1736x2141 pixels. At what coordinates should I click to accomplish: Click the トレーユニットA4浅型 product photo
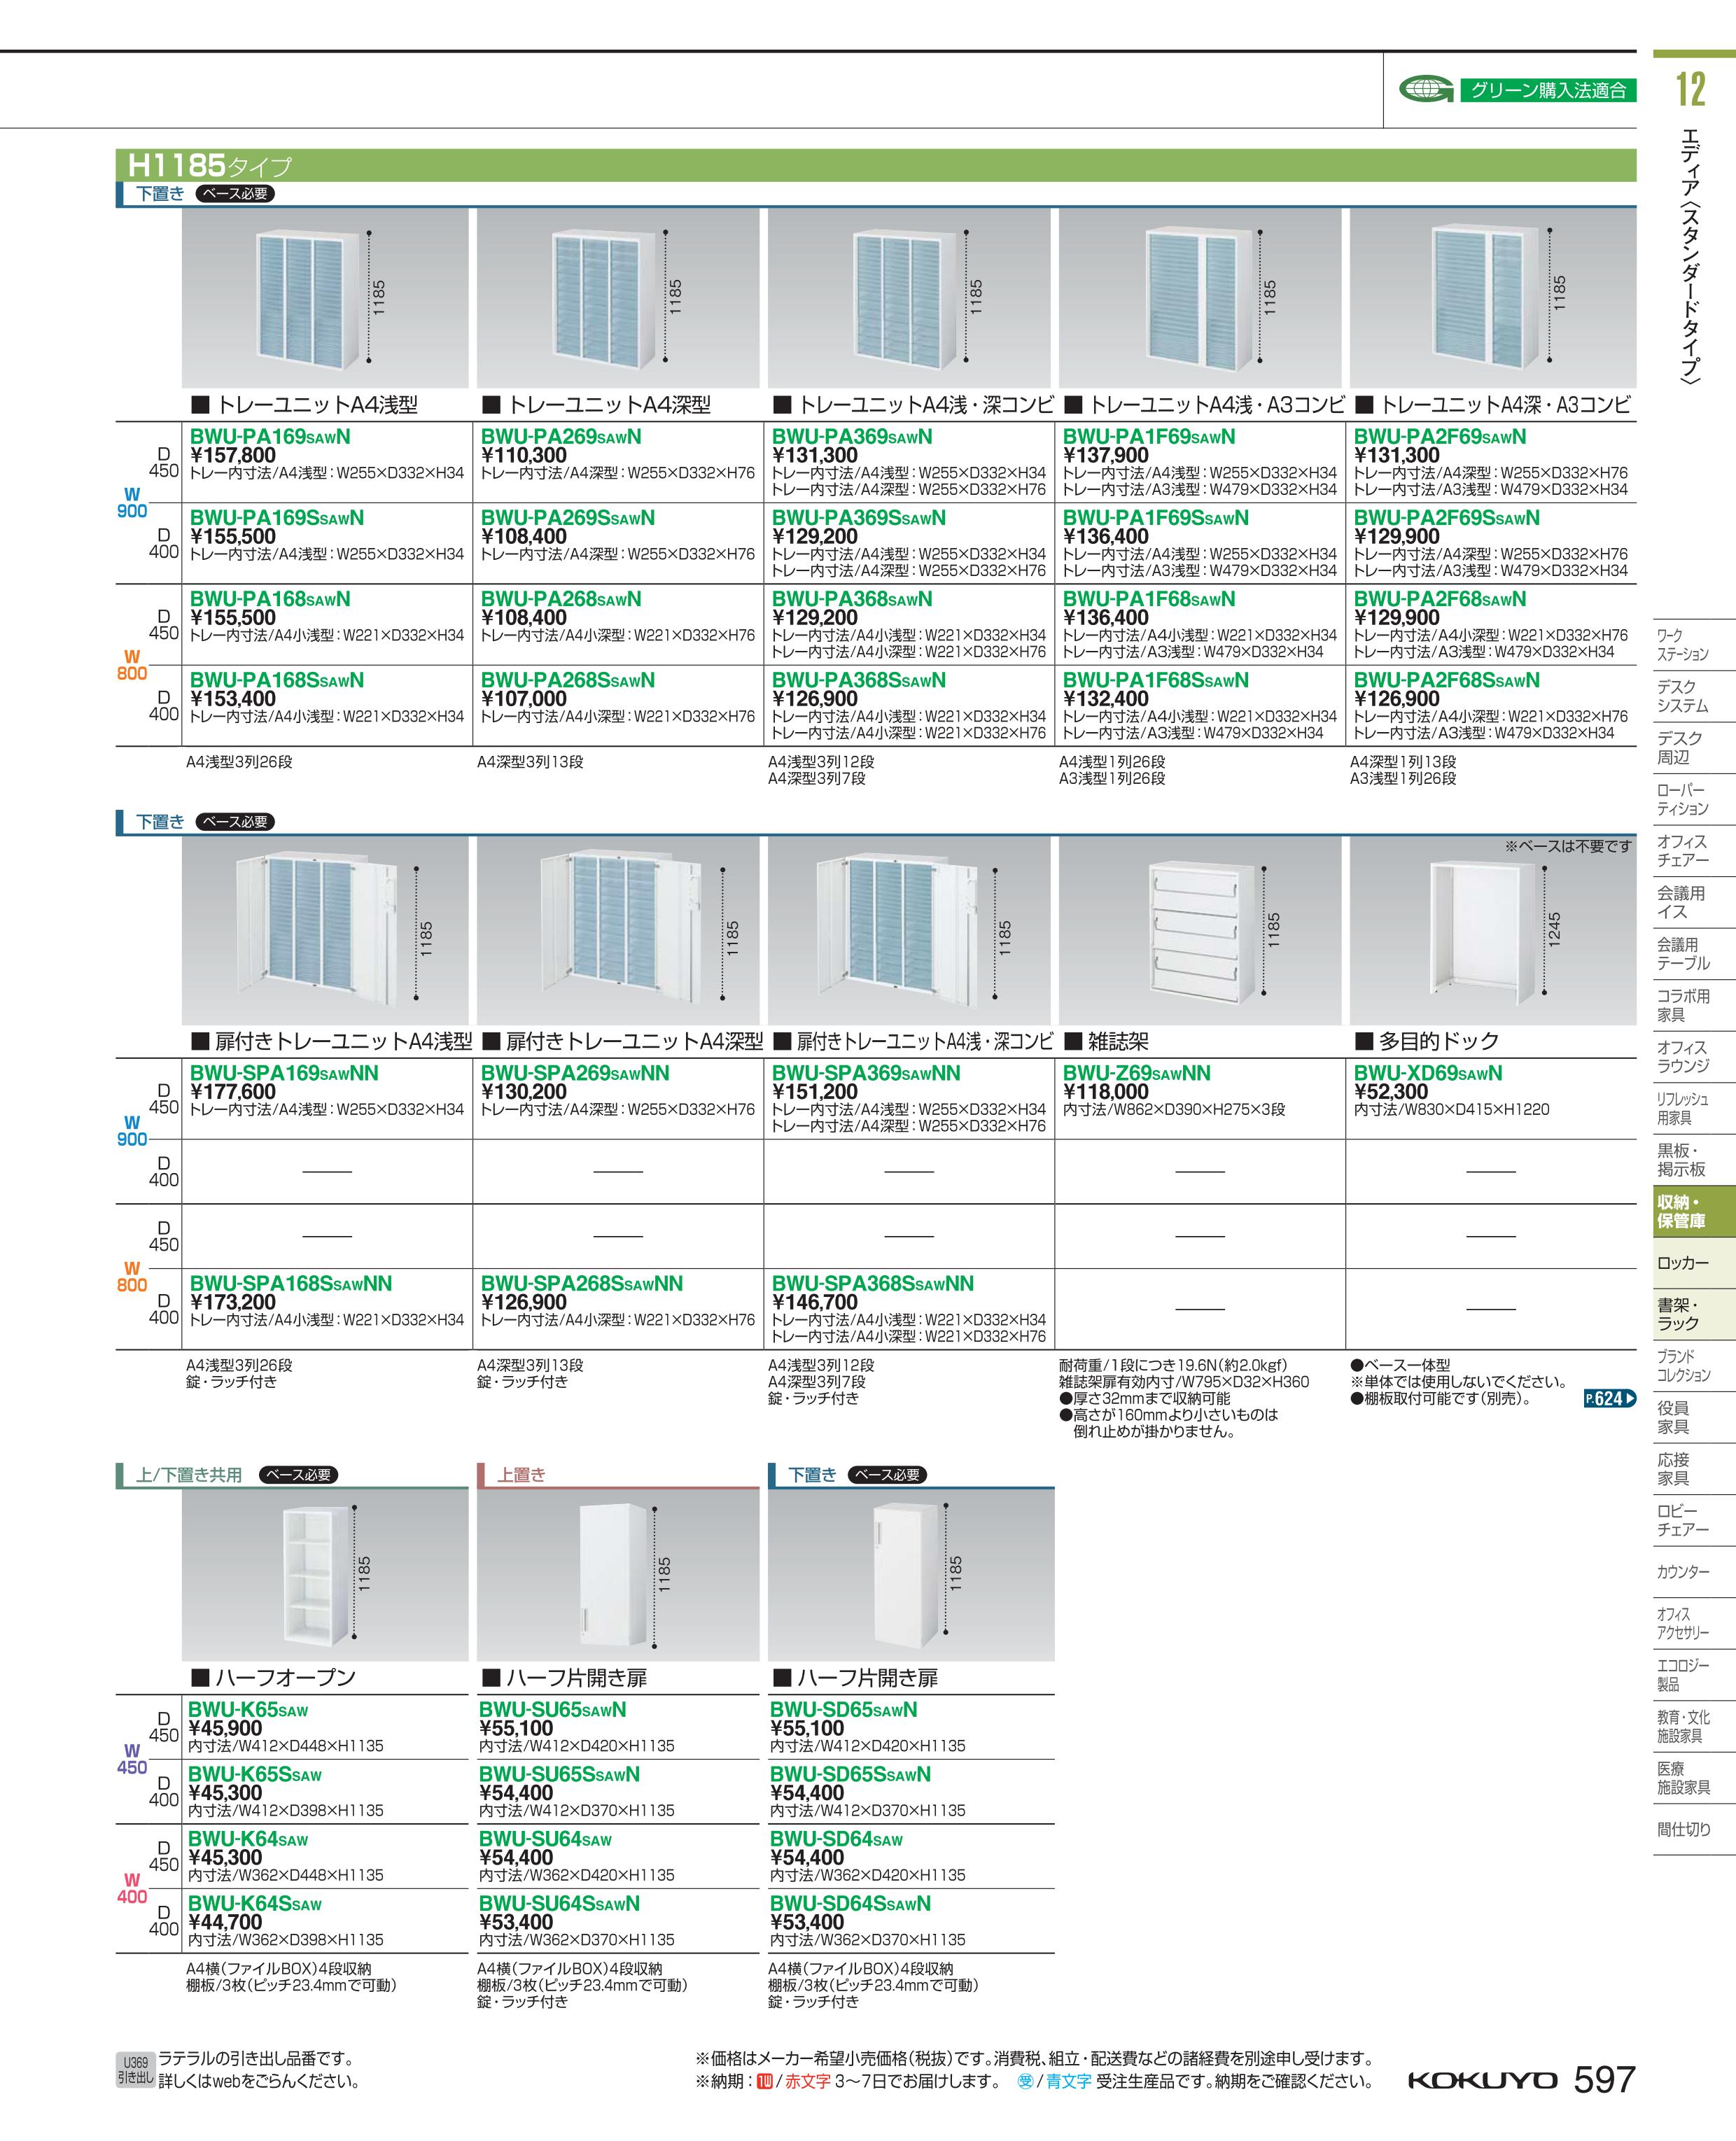pos(325,298)
